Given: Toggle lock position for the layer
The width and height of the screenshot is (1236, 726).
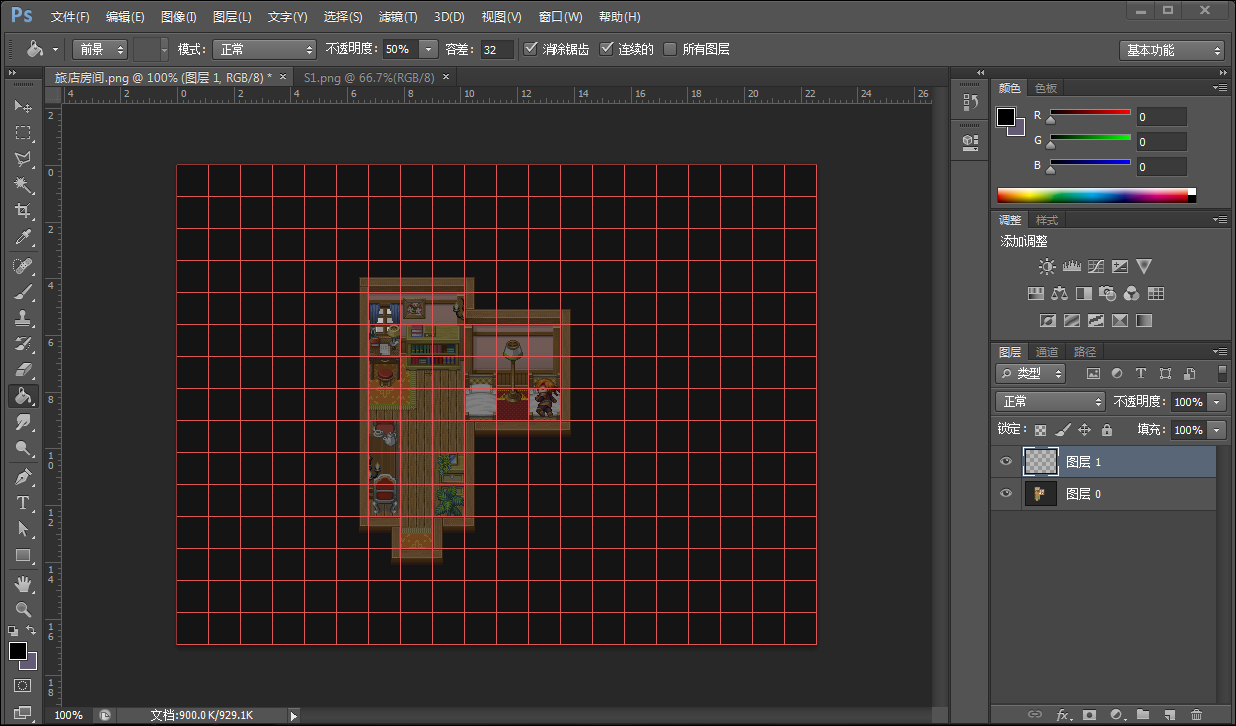Looking at the screenshot, I should [1084, 430].
